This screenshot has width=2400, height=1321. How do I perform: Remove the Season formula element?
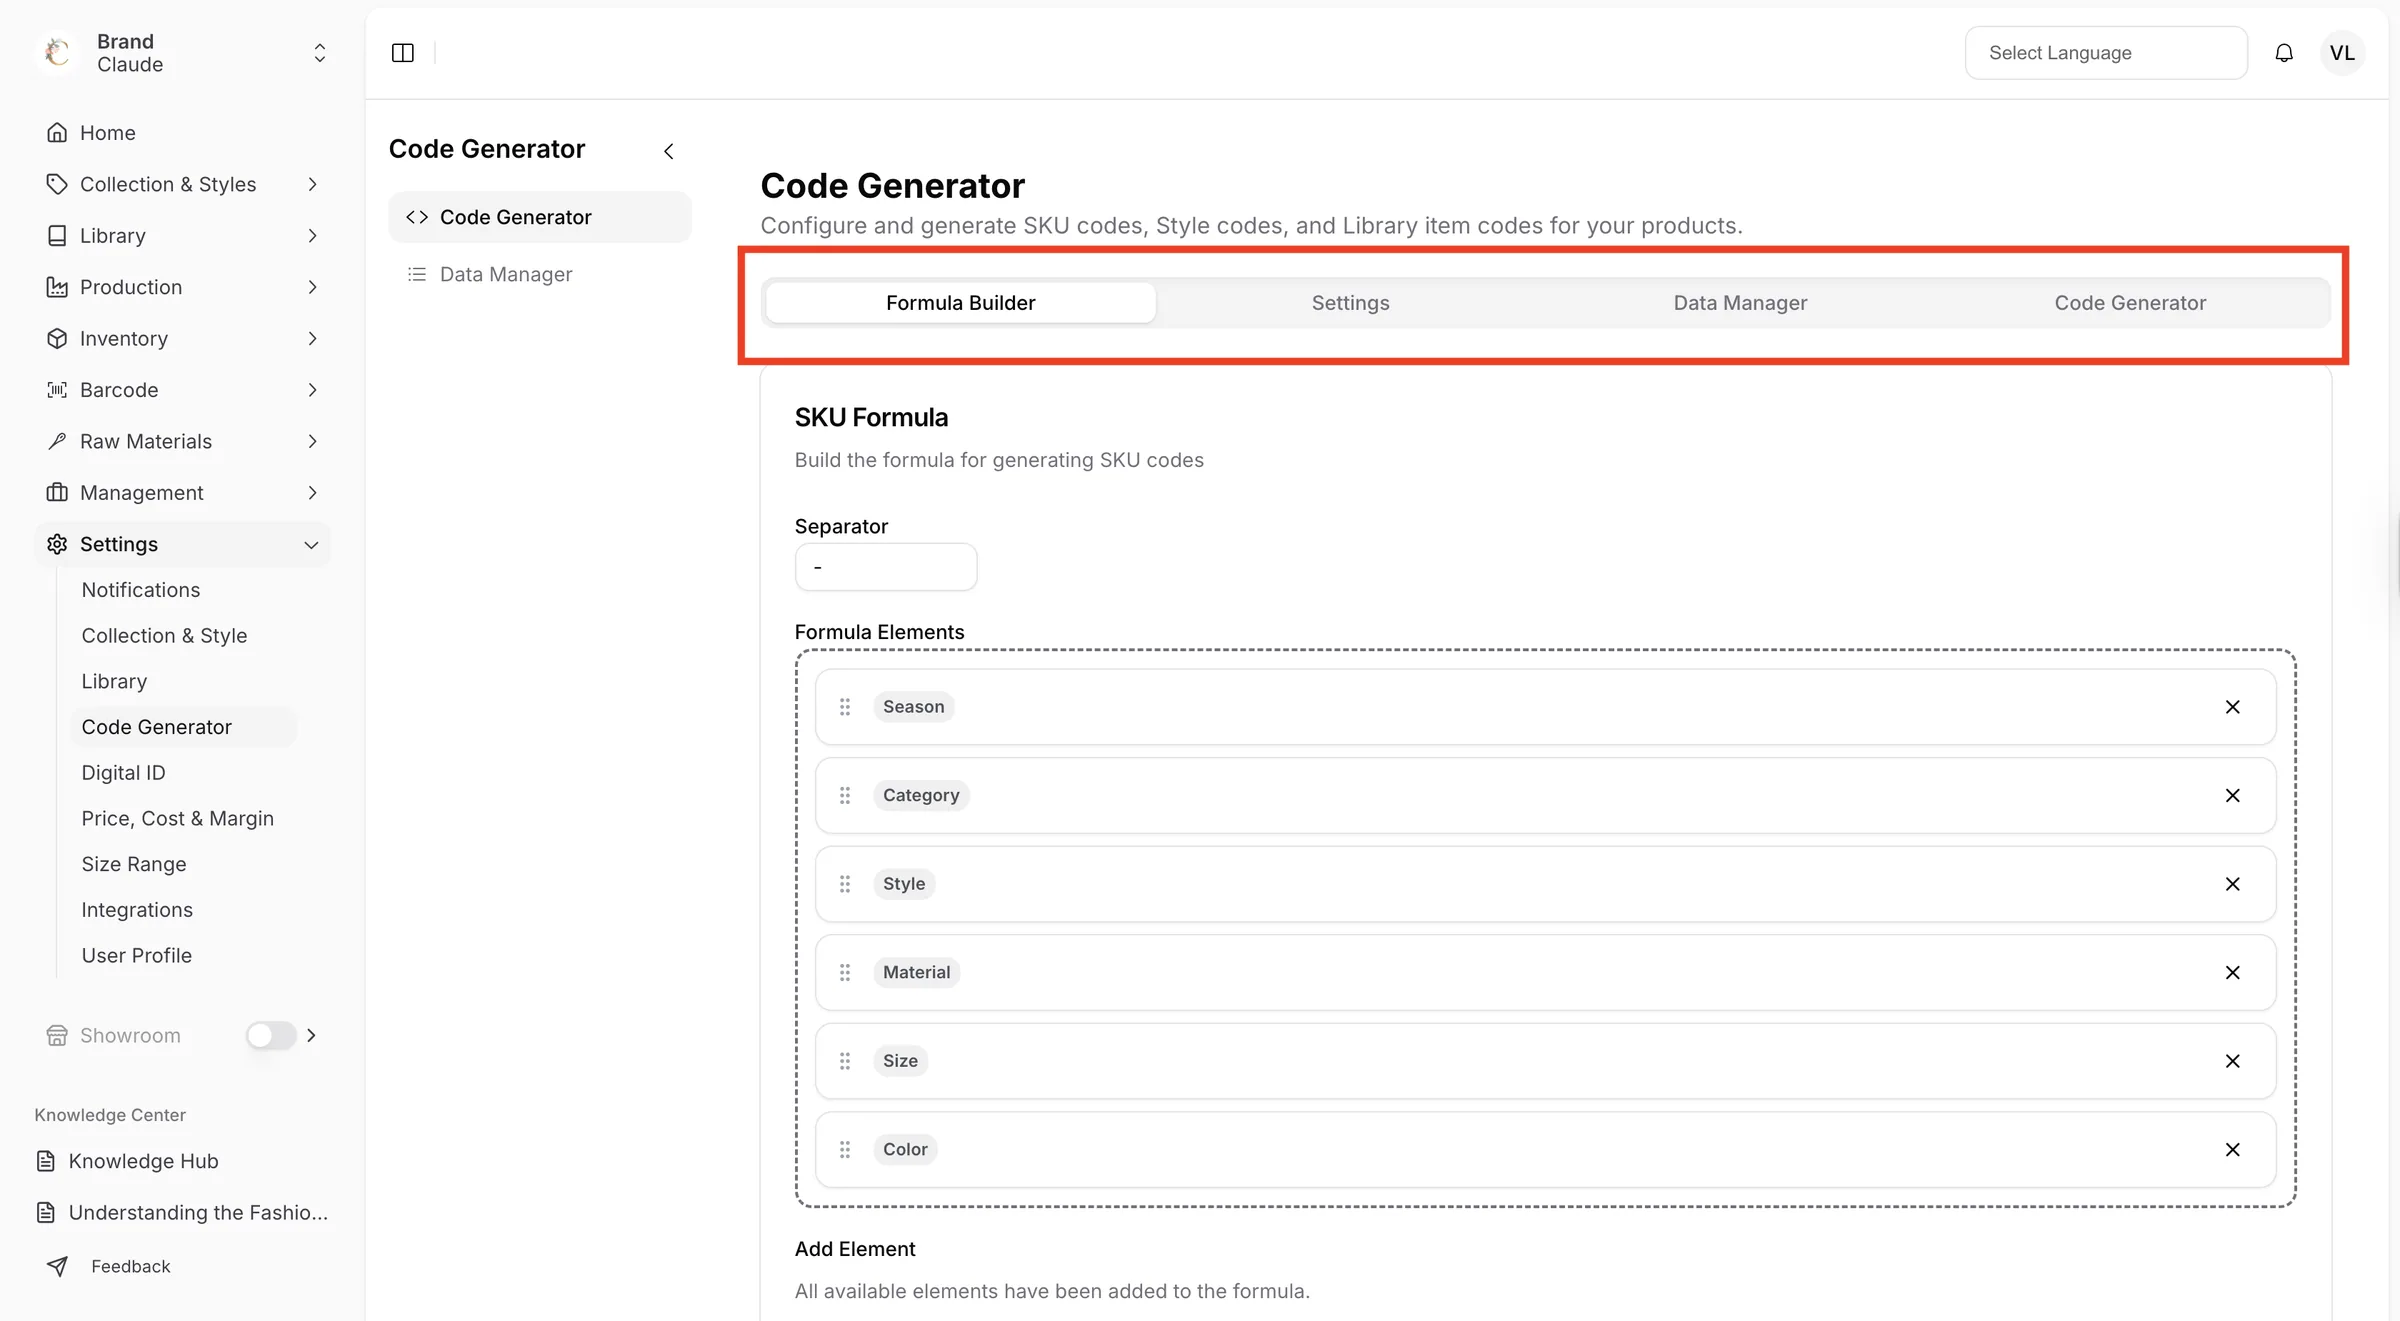(2232, 707)
